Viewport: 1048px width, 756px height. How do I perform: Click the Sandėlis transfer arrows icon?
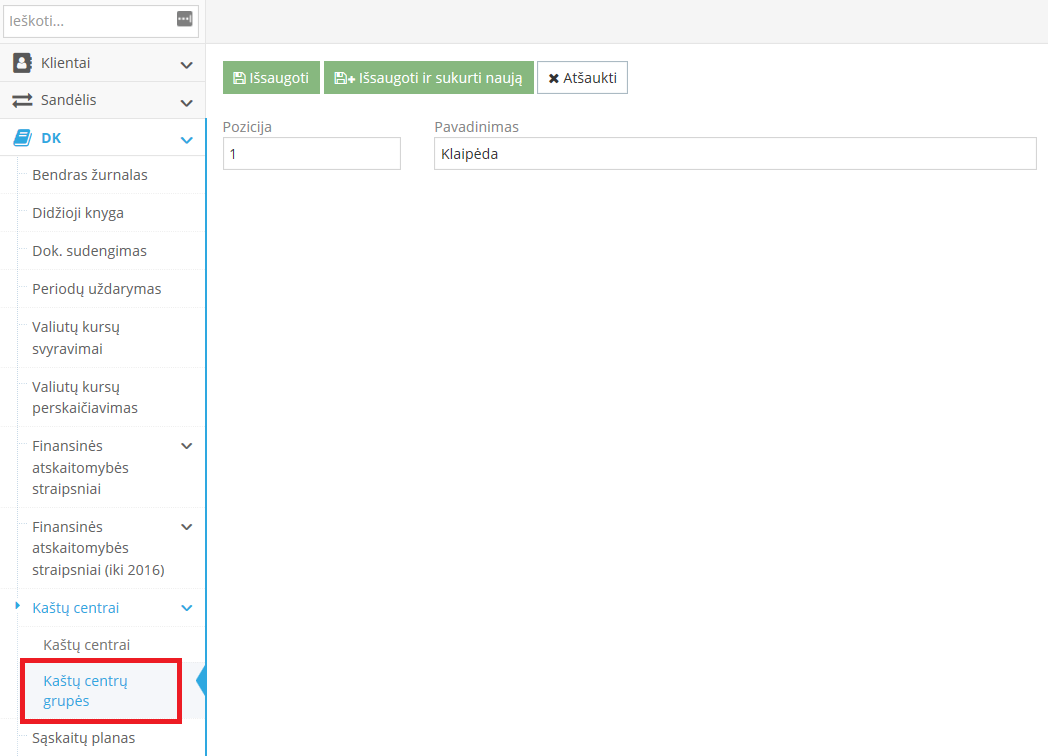(22, 101)
